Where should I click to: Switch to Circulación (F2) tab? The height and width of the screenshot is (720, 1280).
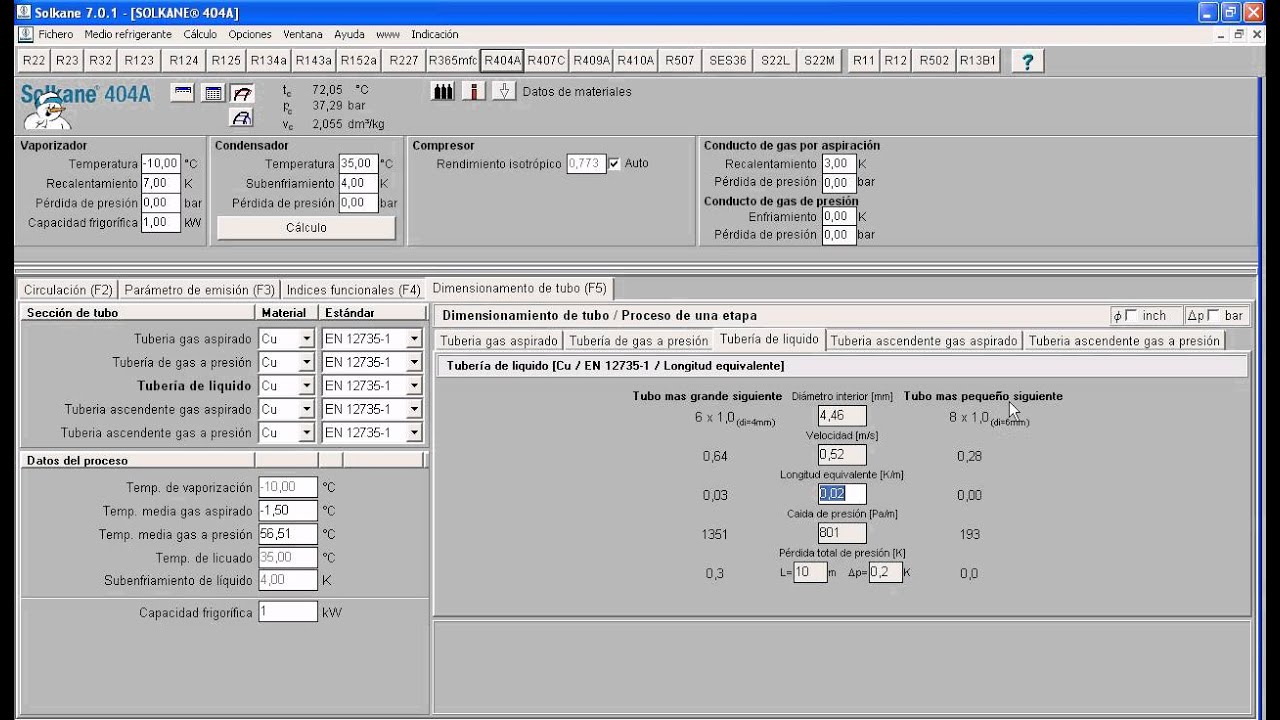click(68, 290)
